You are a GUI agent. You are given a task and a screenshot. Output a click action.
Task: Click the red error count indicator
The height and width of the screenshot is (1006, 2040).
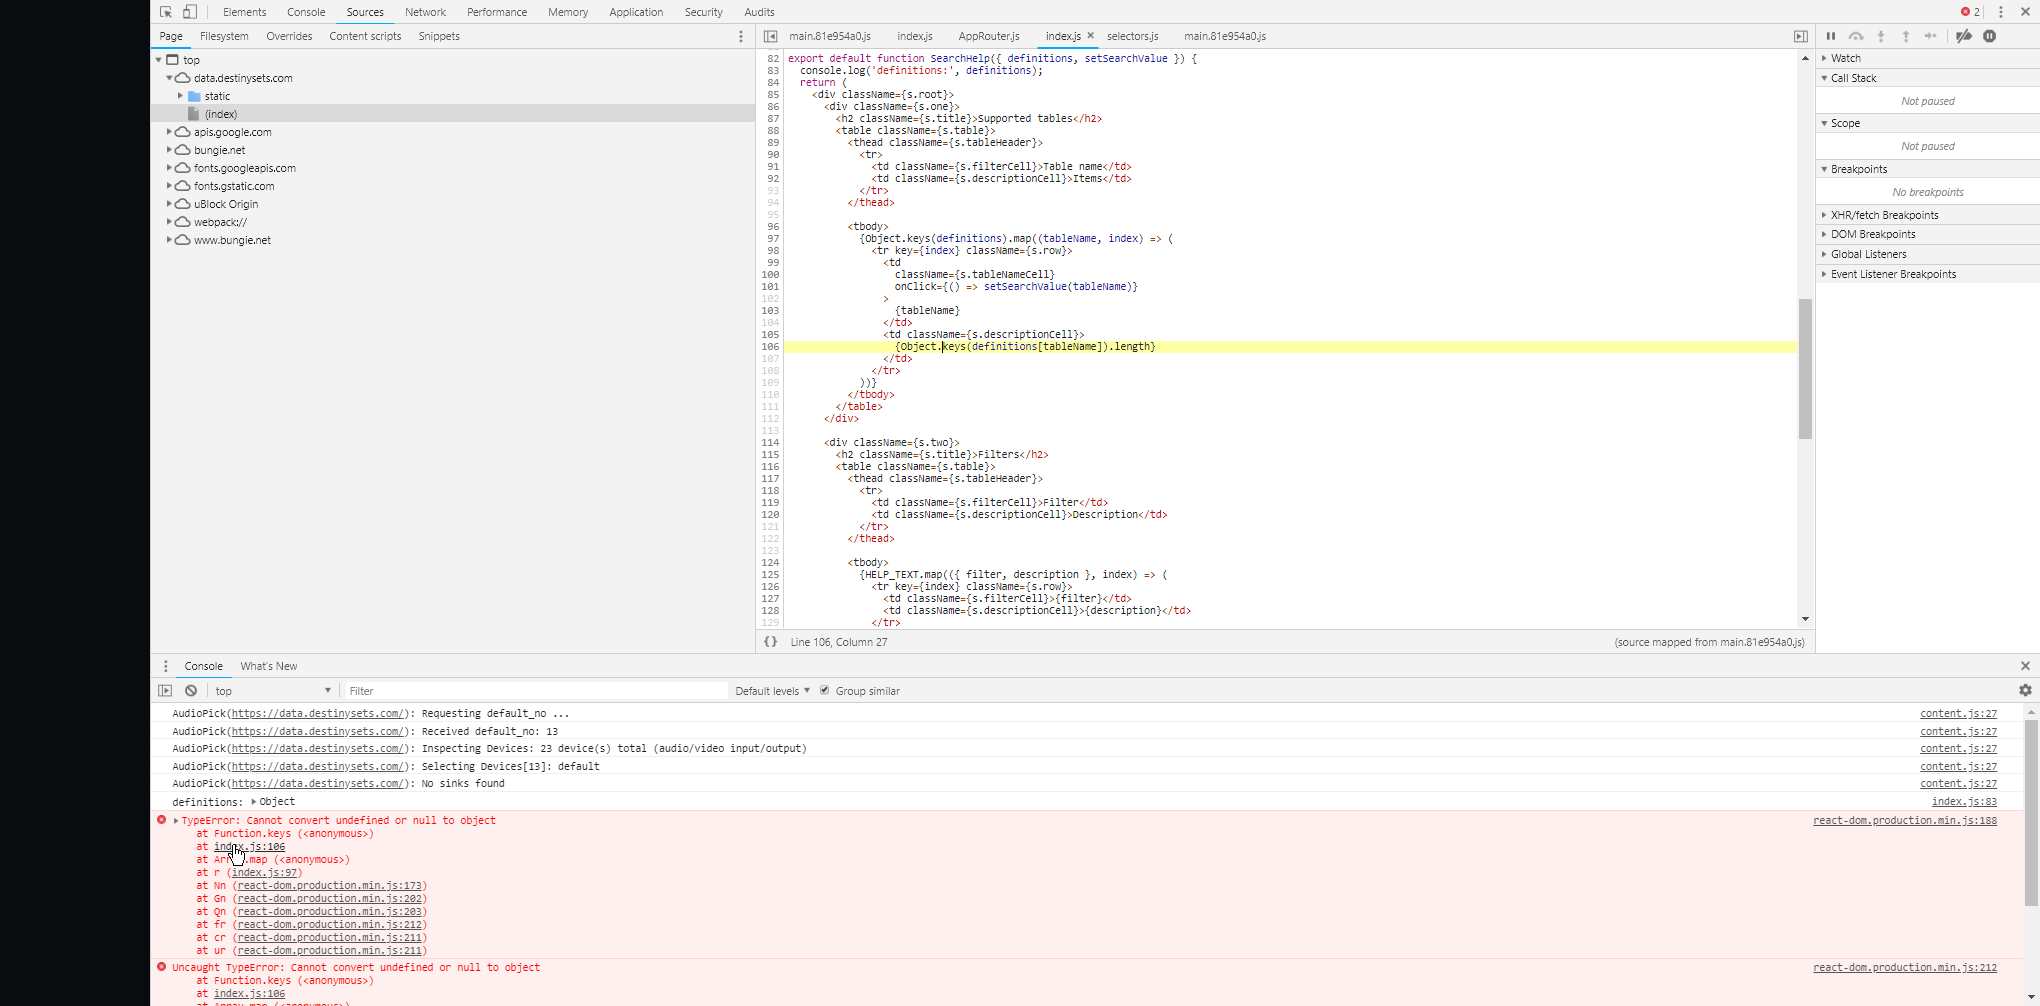[x=1970, y=12]
